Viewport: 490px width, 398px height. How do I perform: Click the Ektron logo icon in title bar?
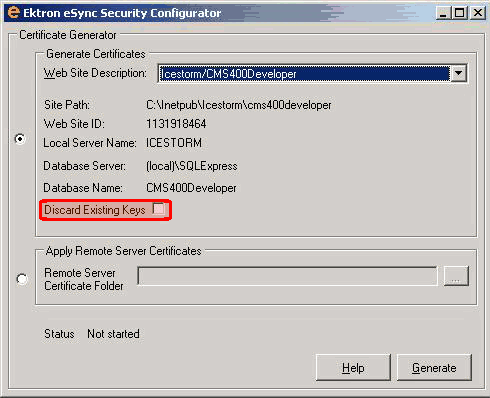click(x=13, y=12)
